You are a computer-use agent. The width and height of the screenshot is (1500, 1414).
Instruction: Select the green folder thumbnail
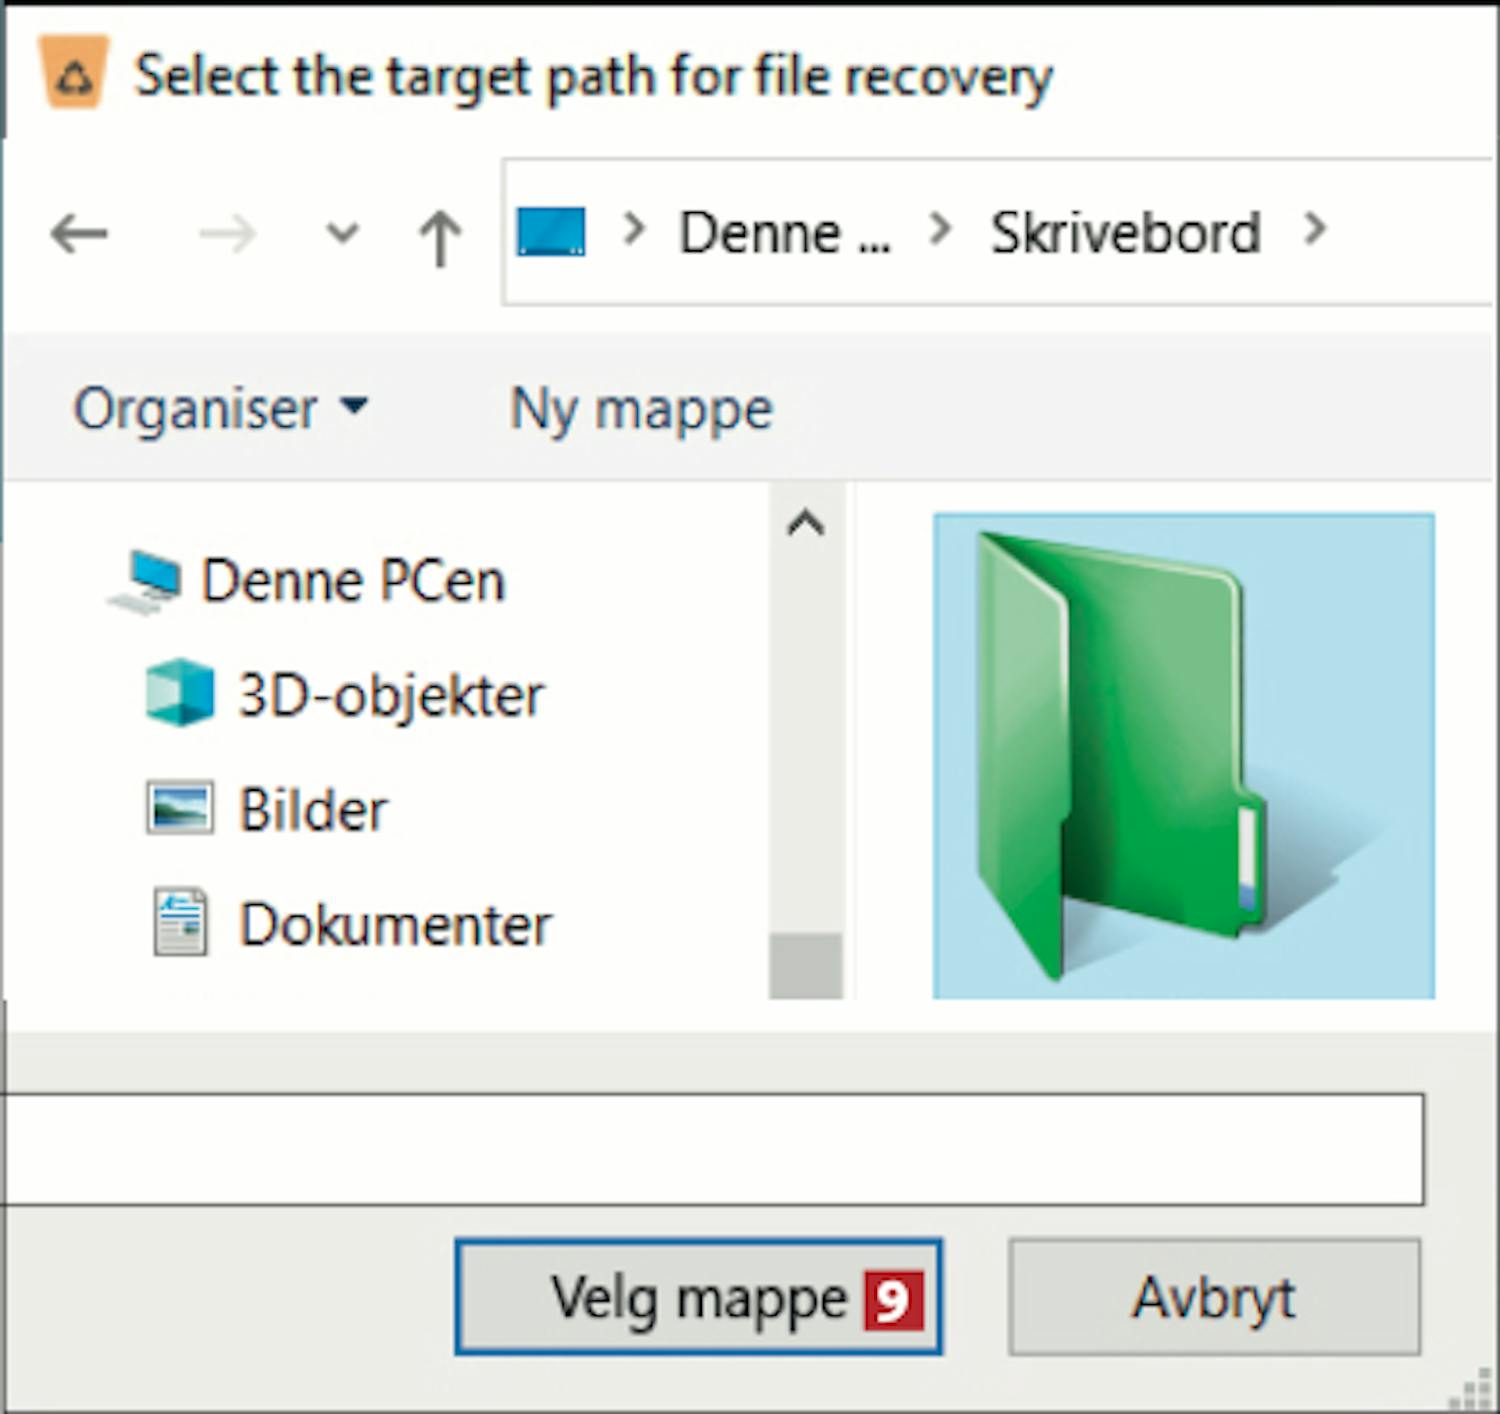(x=1183, y=755)
